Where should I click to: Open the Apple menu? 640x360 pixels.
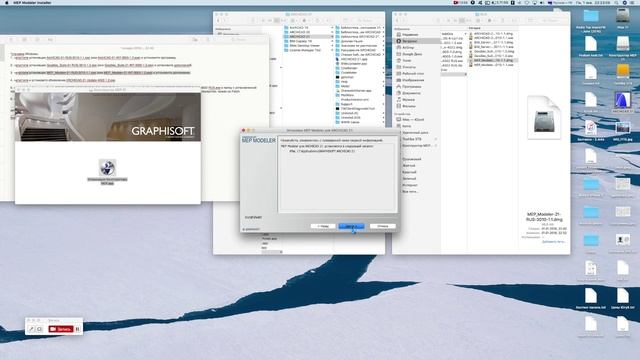[6, 2]
